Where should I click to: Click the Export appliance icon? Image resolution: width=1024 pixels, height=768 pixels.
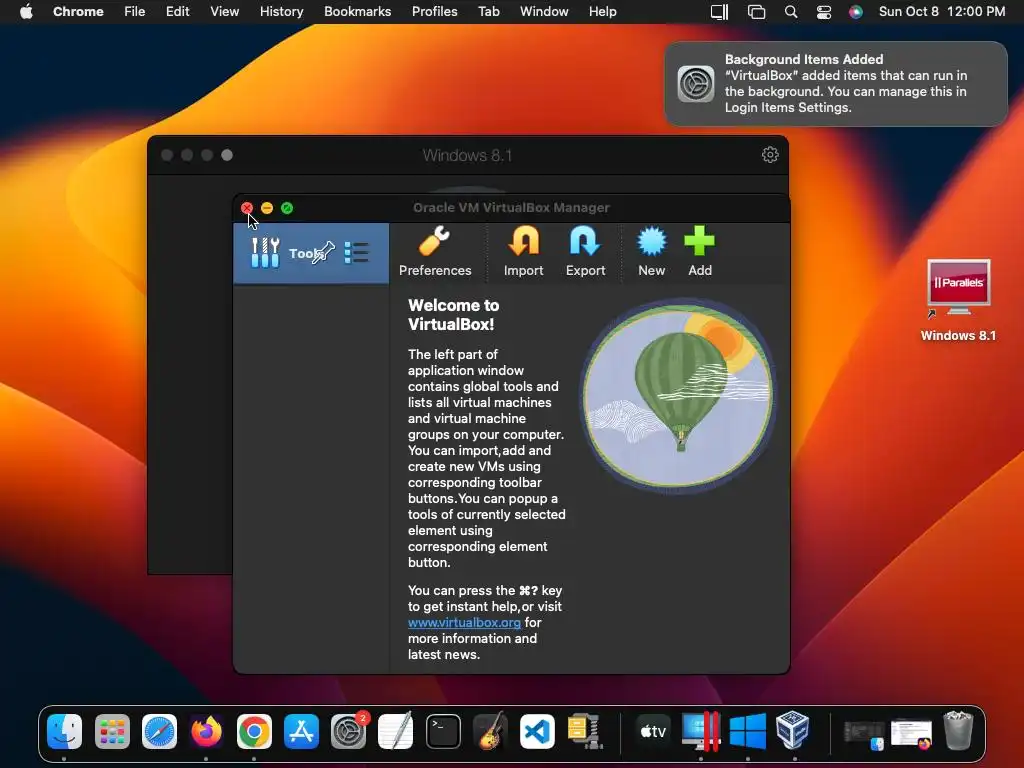pyautogui.click(x=585, y=252)
